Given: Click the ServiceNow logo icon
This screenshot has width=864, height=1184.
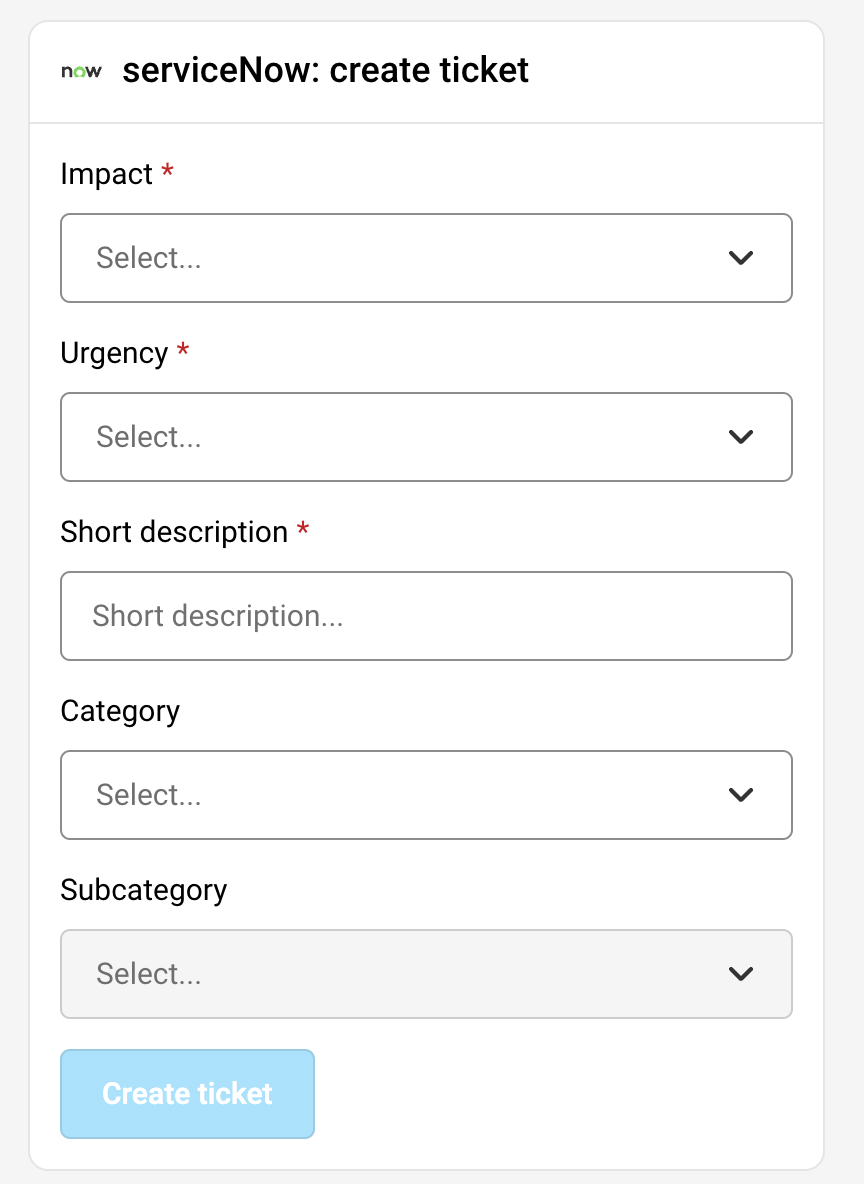Looking at the screenshot, I should [x=81, y=72].
